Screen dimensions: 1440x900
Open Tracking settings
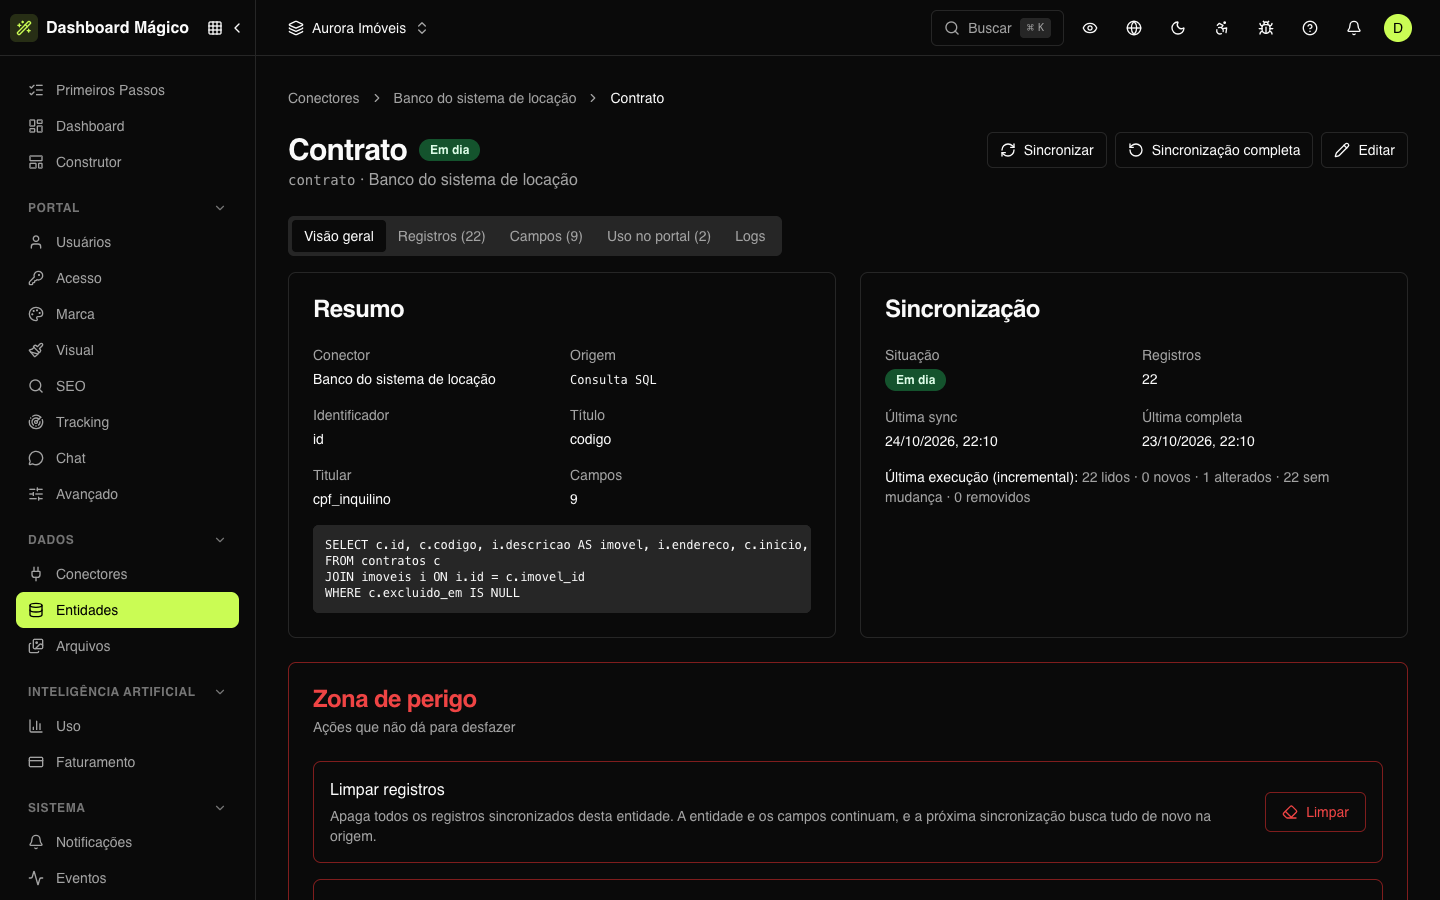pyautogui.click(x=127, y=422)
